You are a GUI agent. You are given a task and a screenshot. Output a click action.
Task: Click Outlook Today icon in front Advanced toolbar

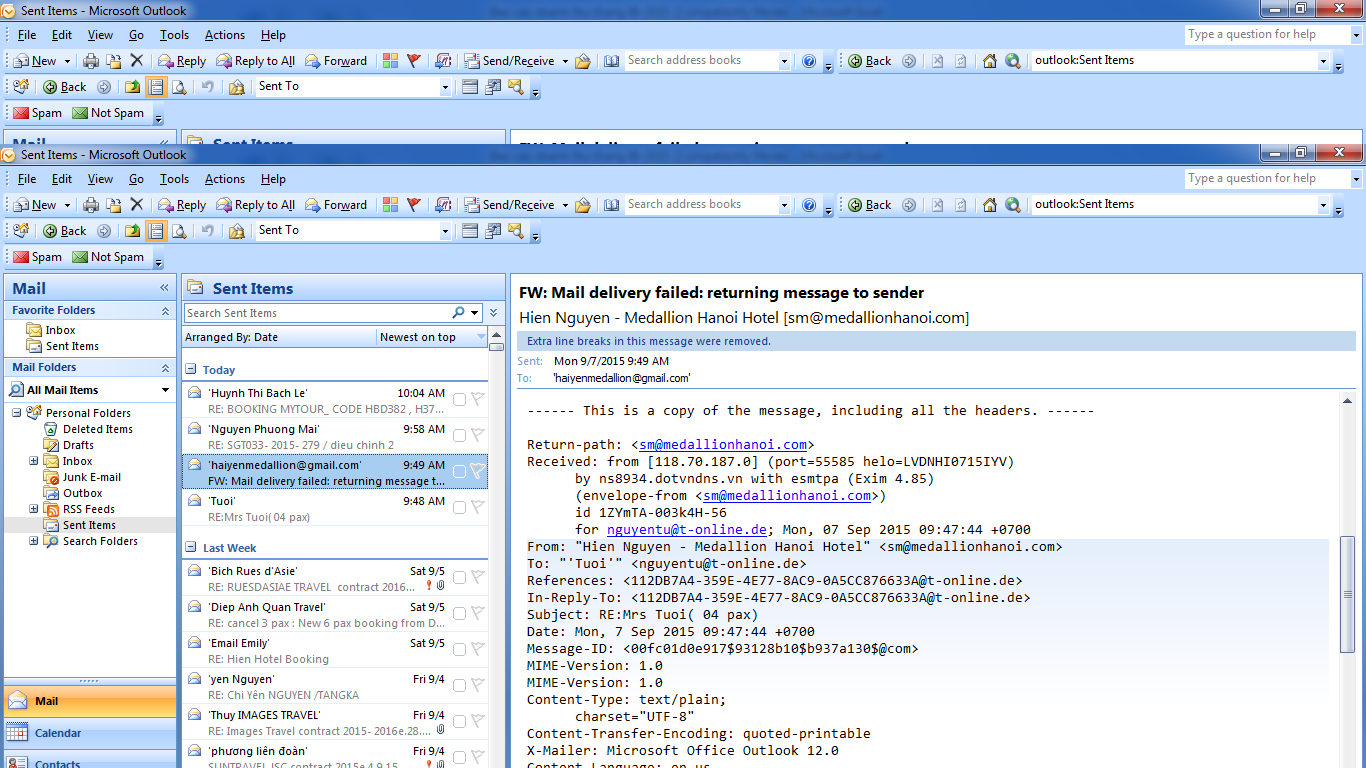click(20, 231)
